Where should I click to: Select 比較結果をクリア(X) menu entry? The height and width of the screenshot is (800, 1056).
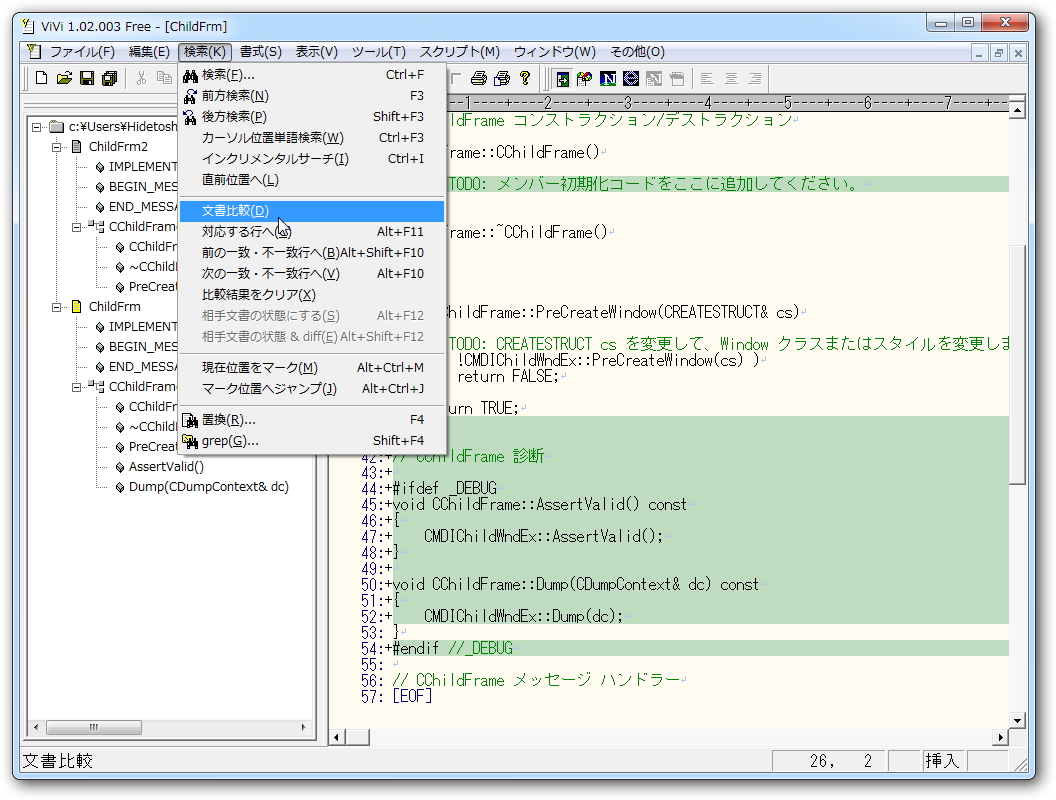(312, 294)
